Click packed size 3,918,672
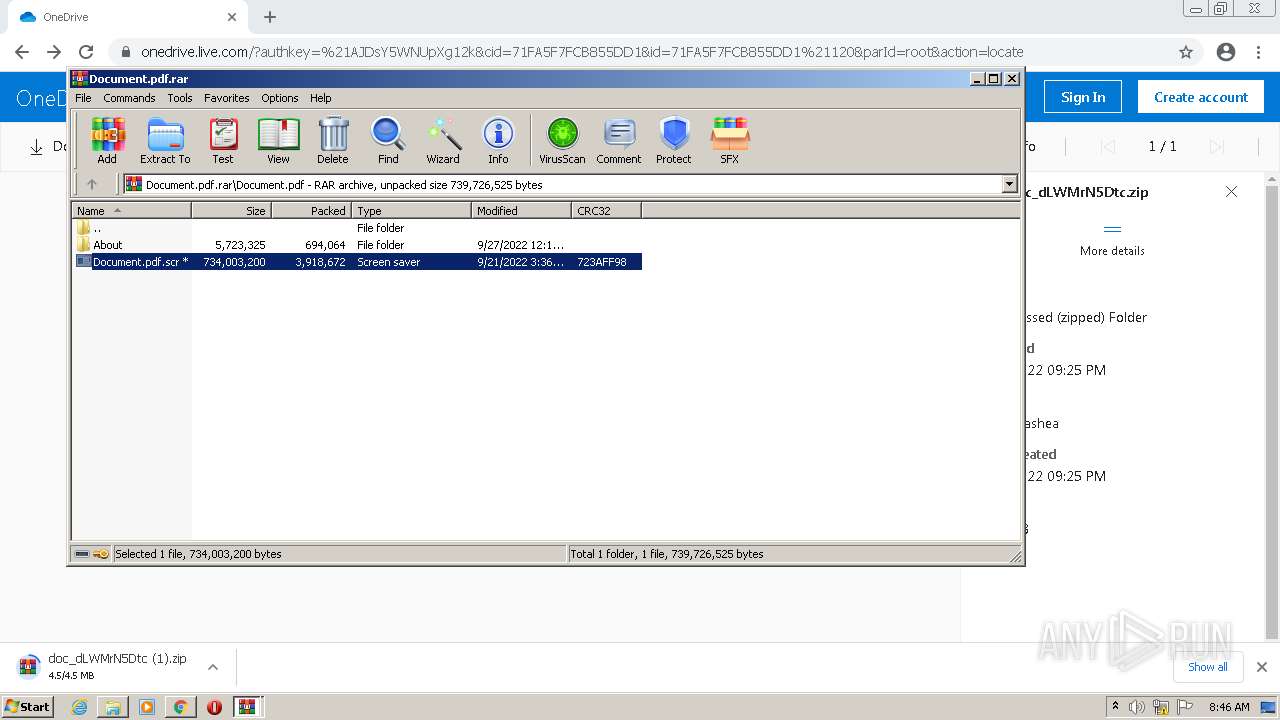 [x=320, y=262]
